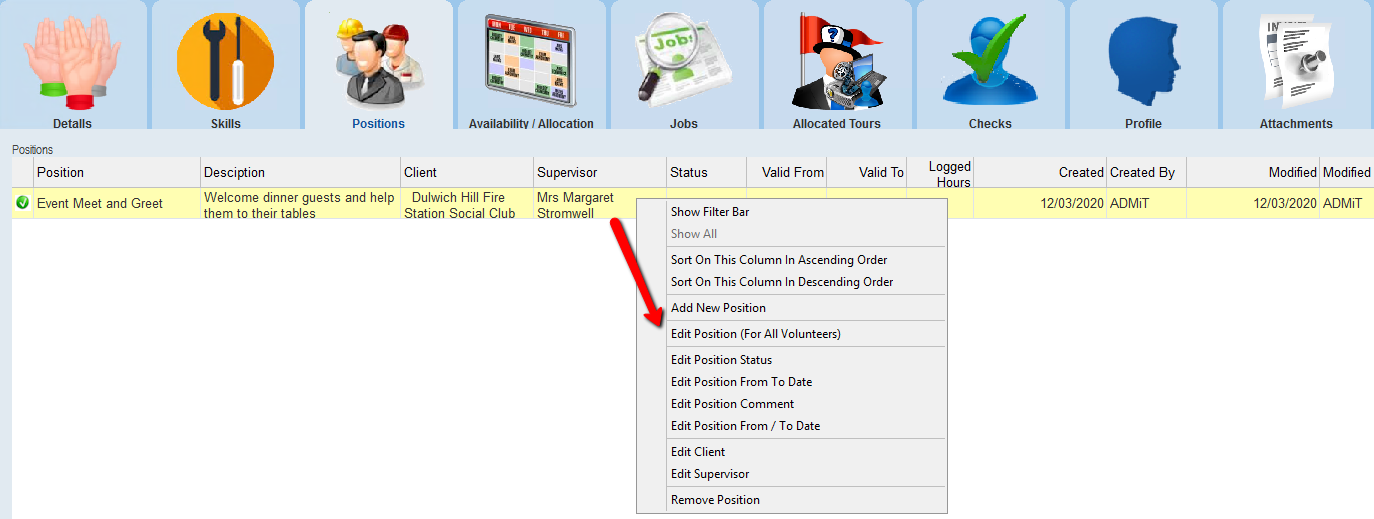The width and height of the screenshot is (1374, 519).
Task: Open the Allocated Tours flag icon
Action: tap(837, 62)
